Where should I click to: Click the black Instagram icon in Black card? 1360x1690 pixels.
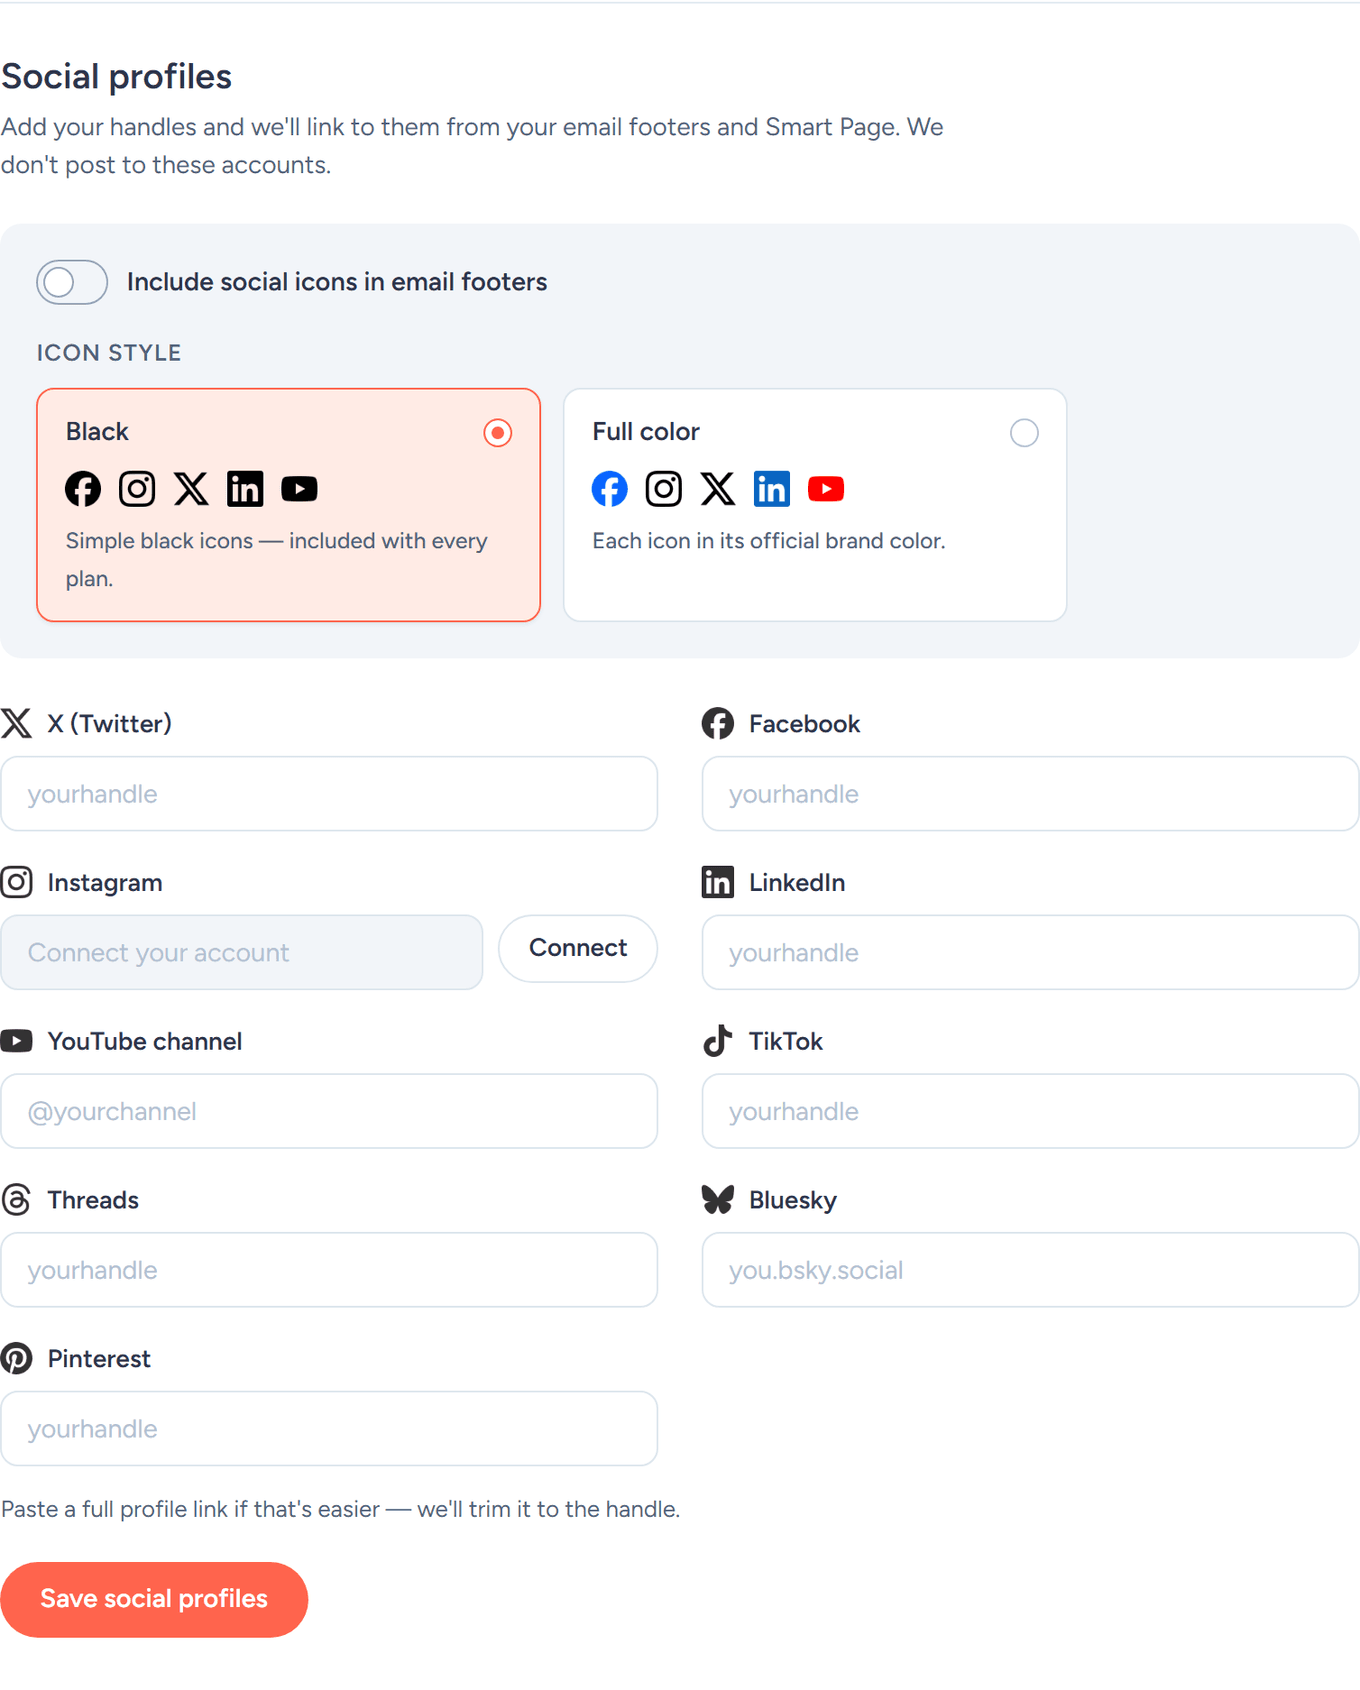137,489
